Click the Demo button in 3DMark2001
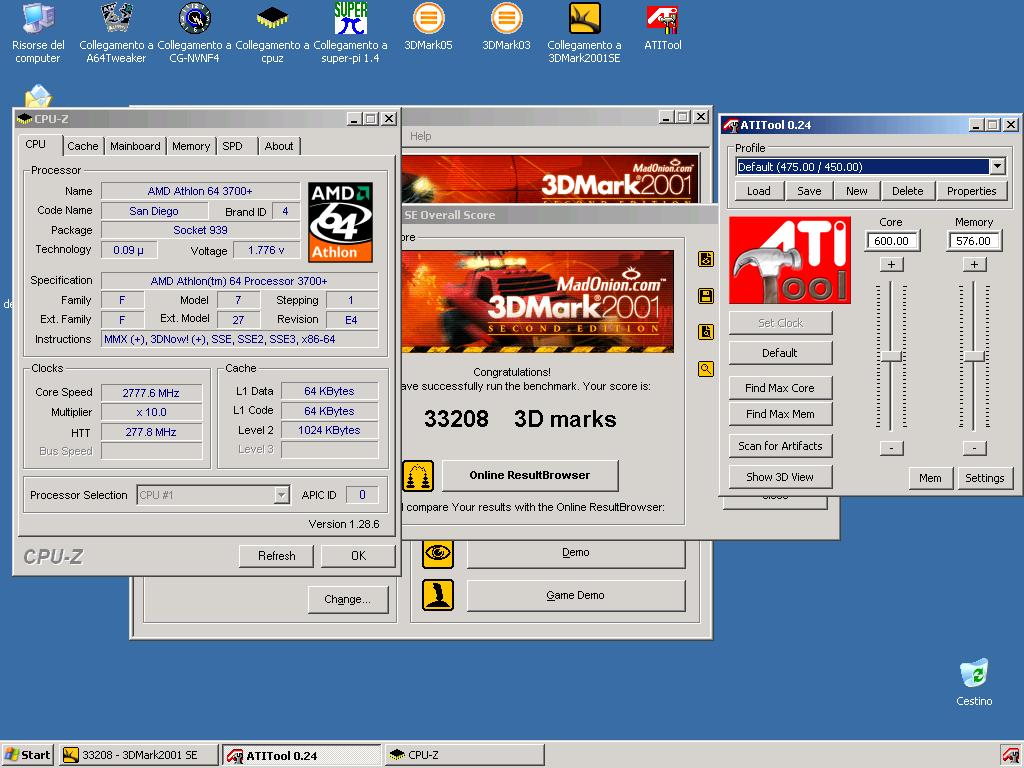1024x768 pixels. [x=575, y=552]
